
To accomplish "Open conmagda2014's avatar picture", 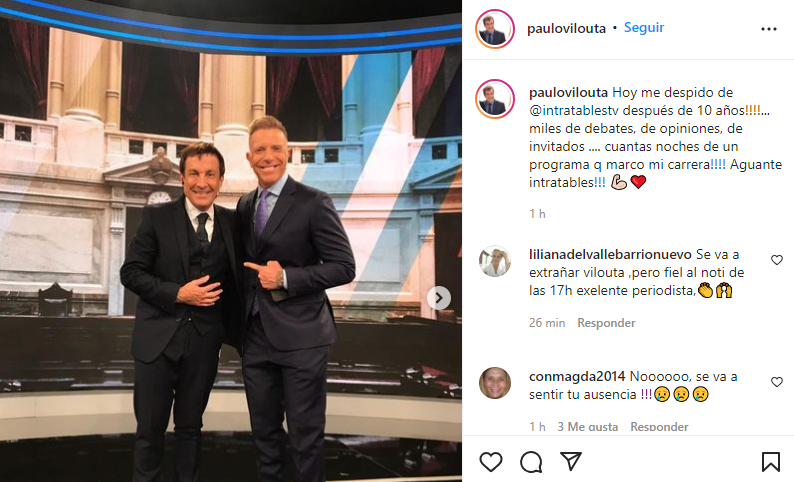I will [495, 383].
